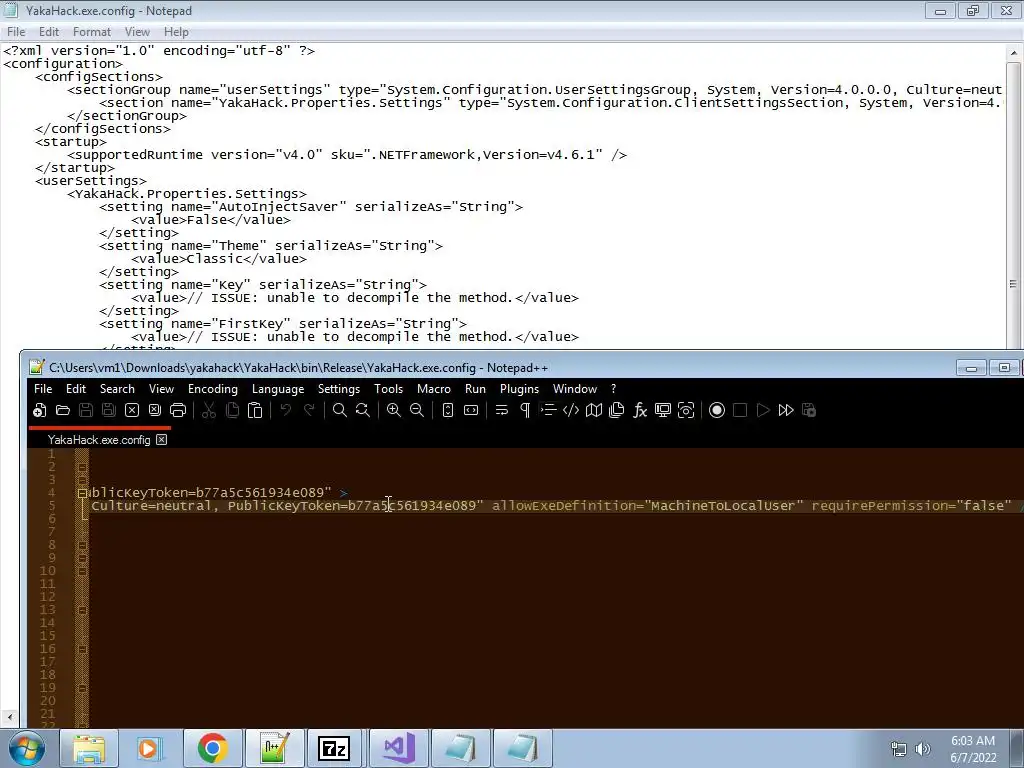Screen dimensions: 1024x768
Task: Open Folder as Workspace monitor icon
Action: pyautogui.click(x=663, y=410)
